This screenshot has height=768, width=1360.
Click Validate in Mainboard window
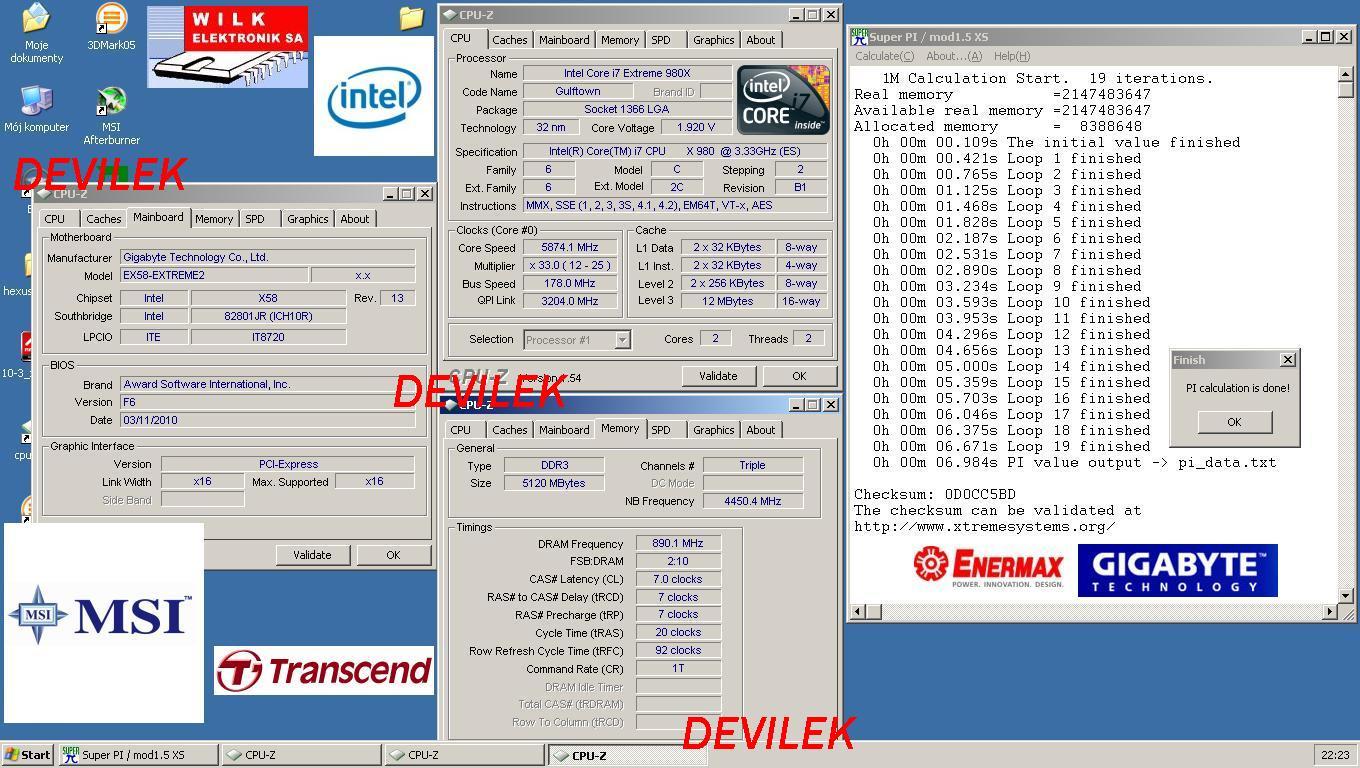312,555
